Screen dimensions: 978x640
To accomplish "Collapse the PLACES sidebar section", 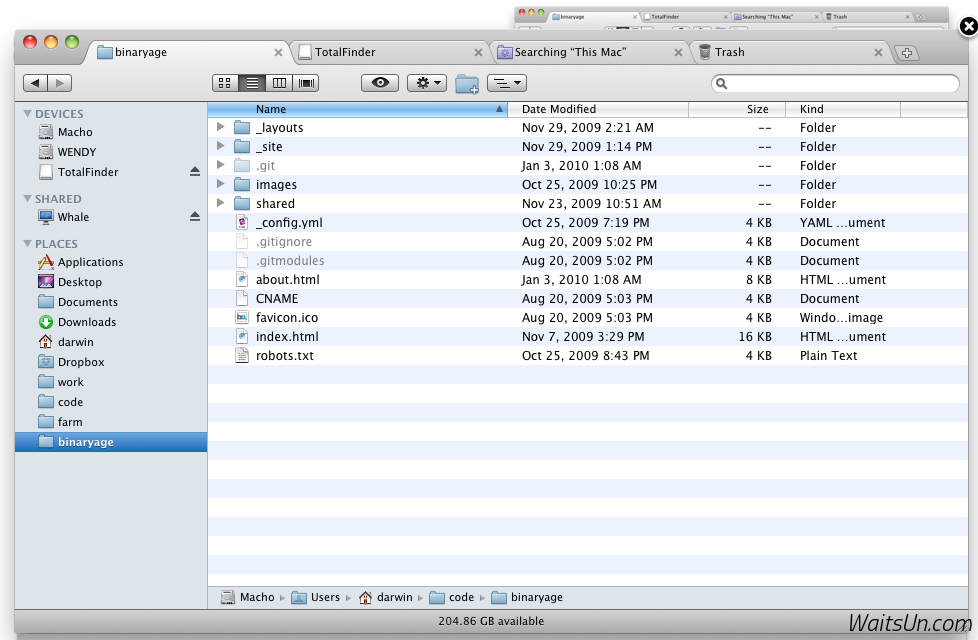I will [28, 244].
